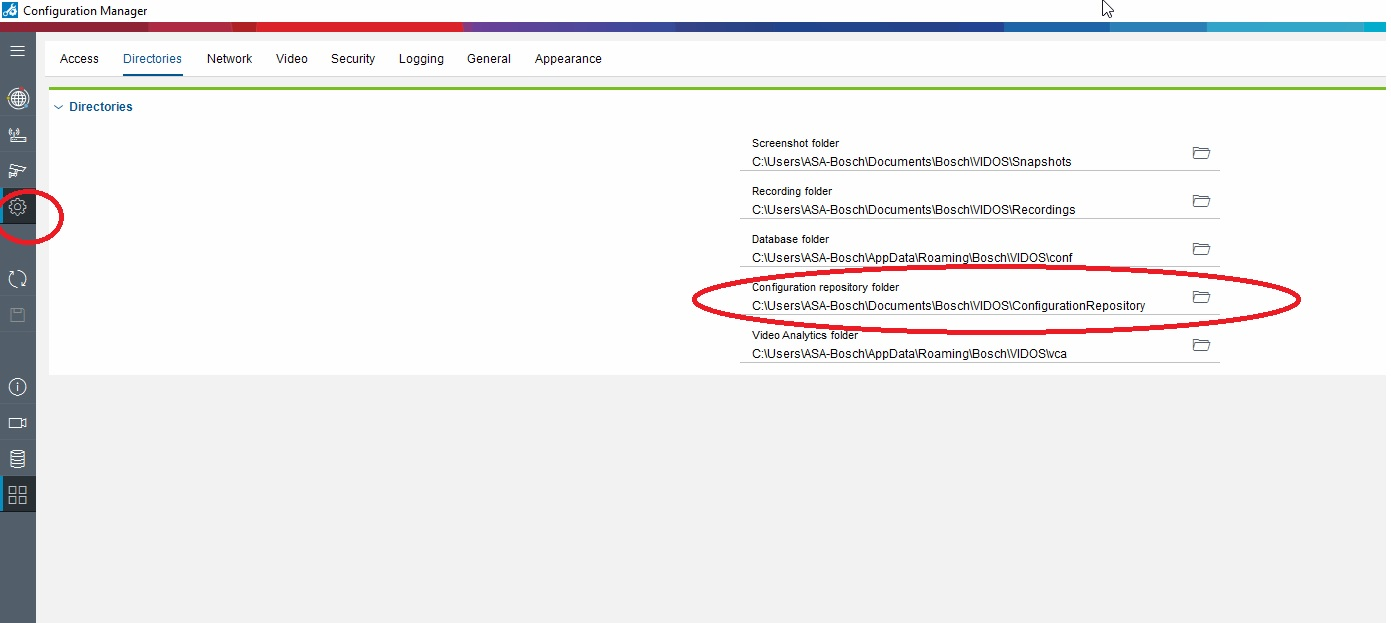1391x623 pixels.
Task: Click the Refresh circular arrows icon
Action: coord(17,279)
